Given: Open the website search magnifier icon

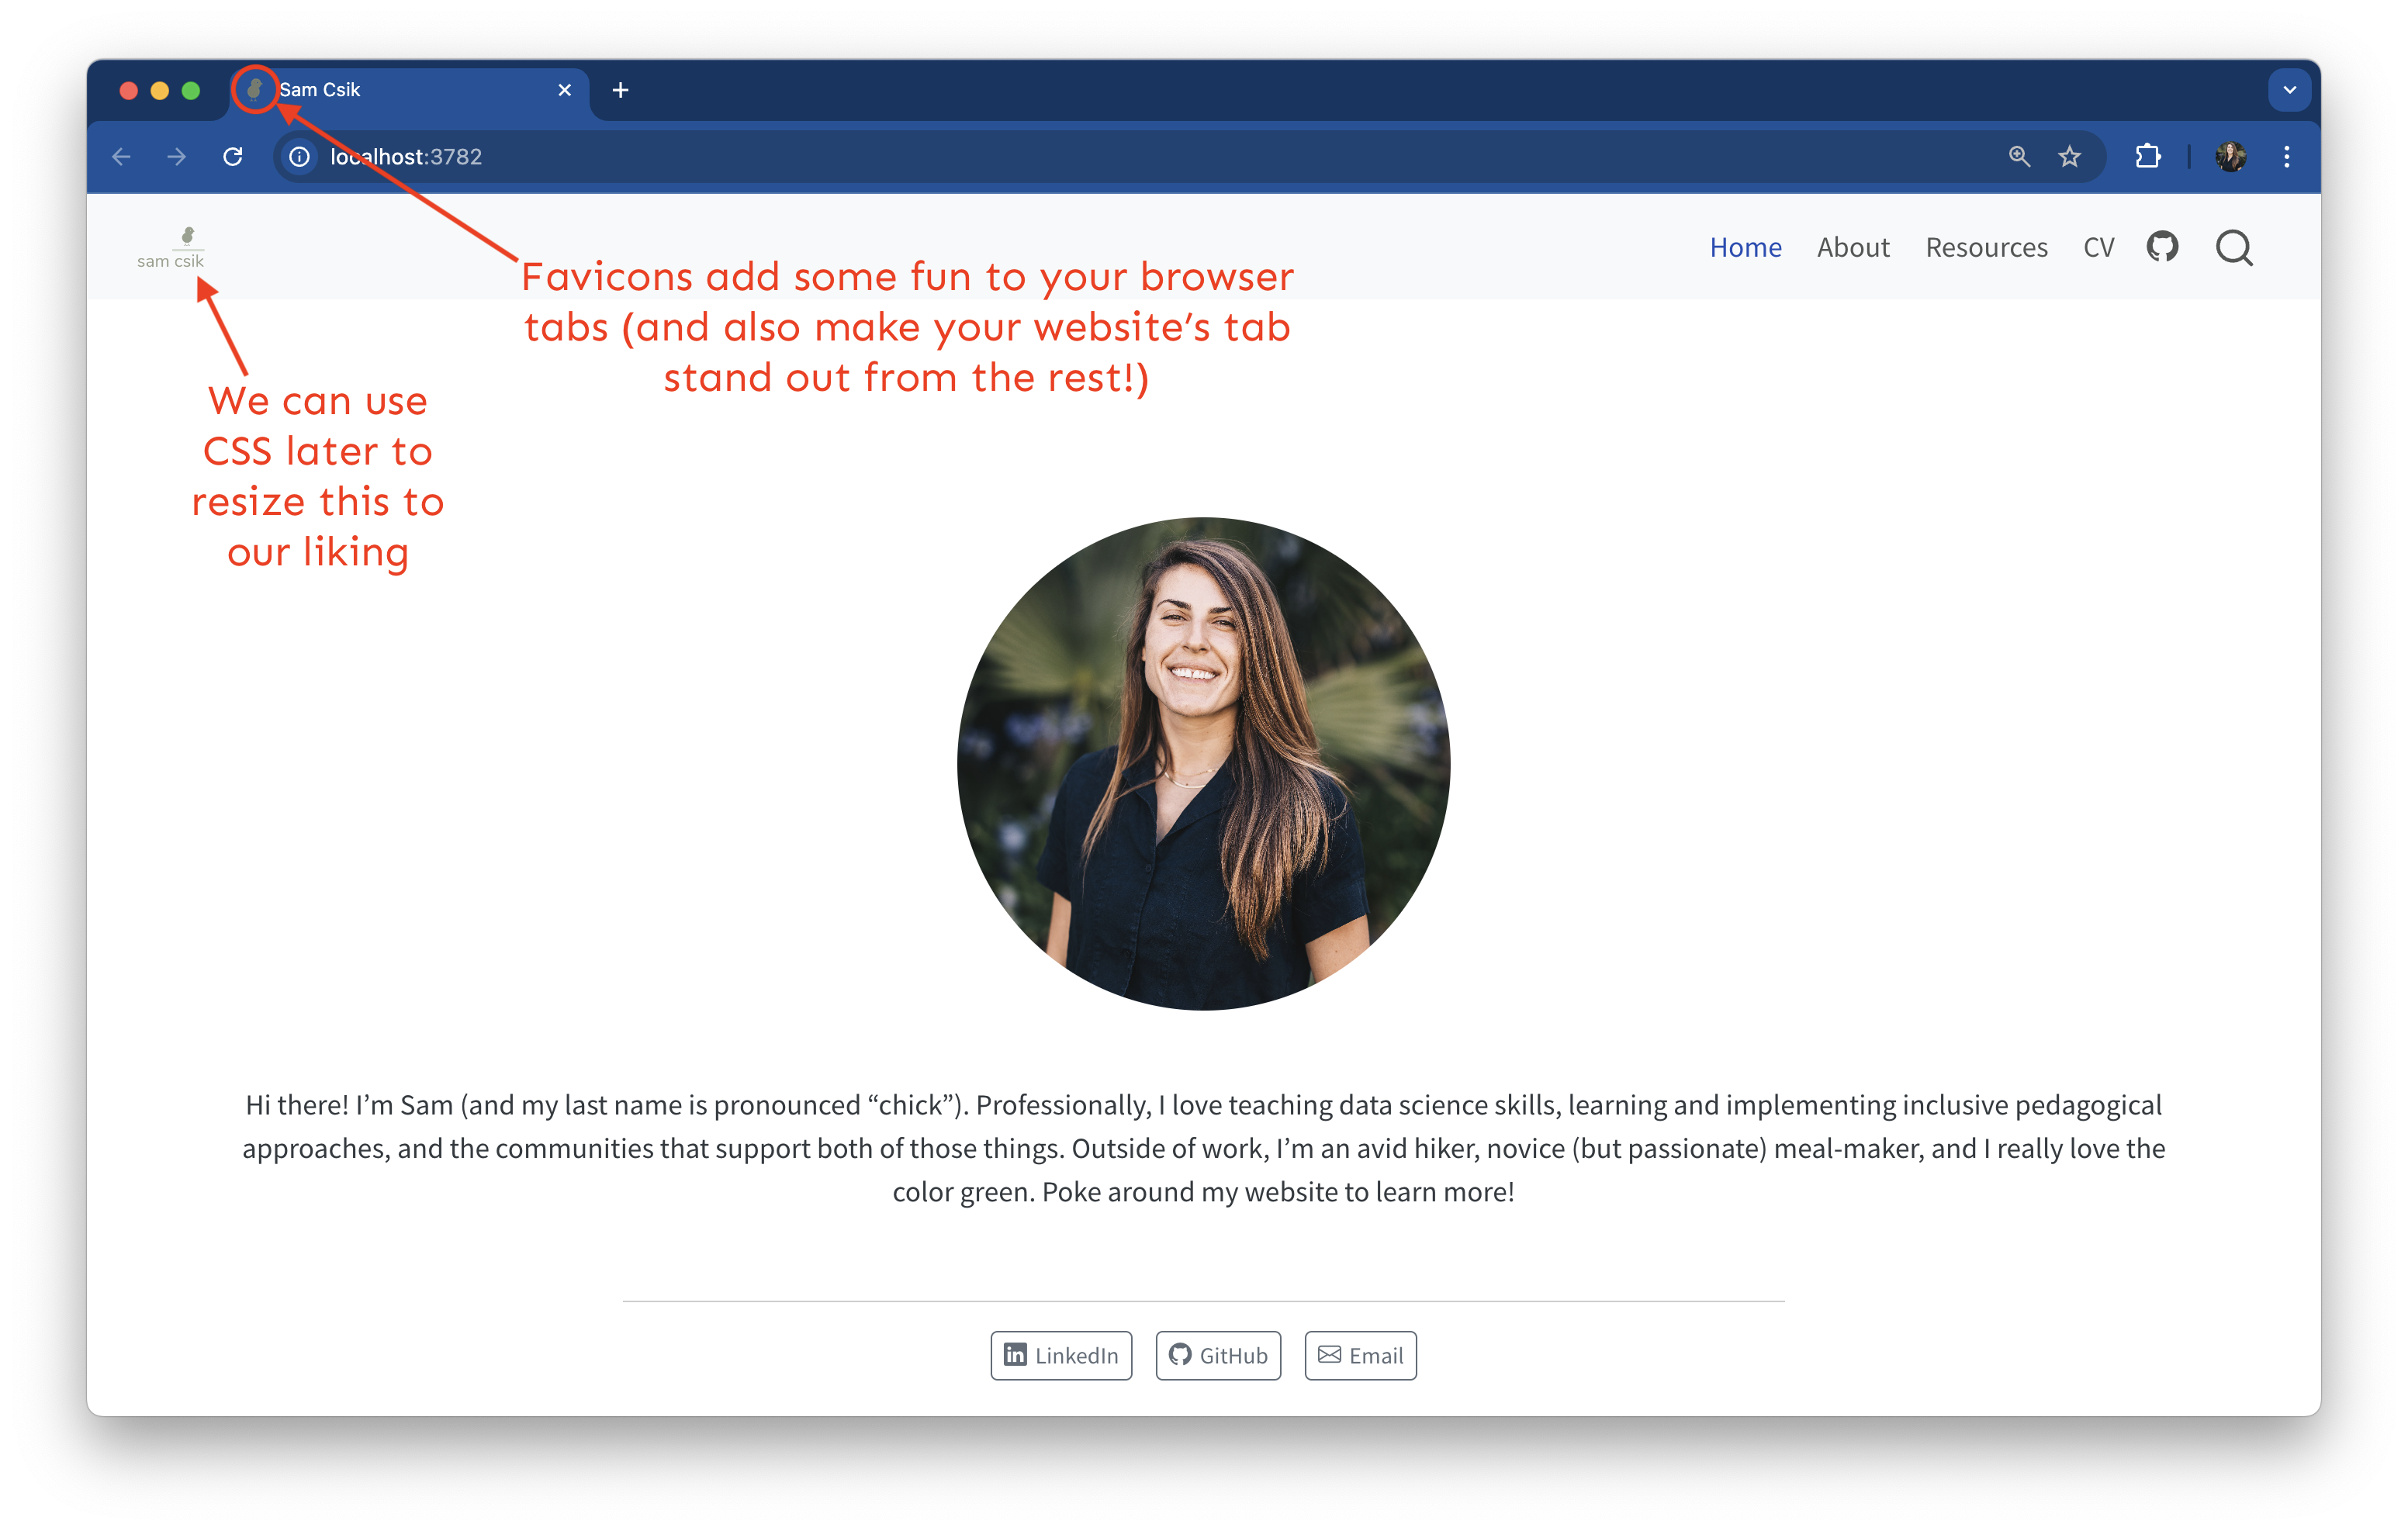Looking at the screenshot, I should click(x=2234, y=247).
